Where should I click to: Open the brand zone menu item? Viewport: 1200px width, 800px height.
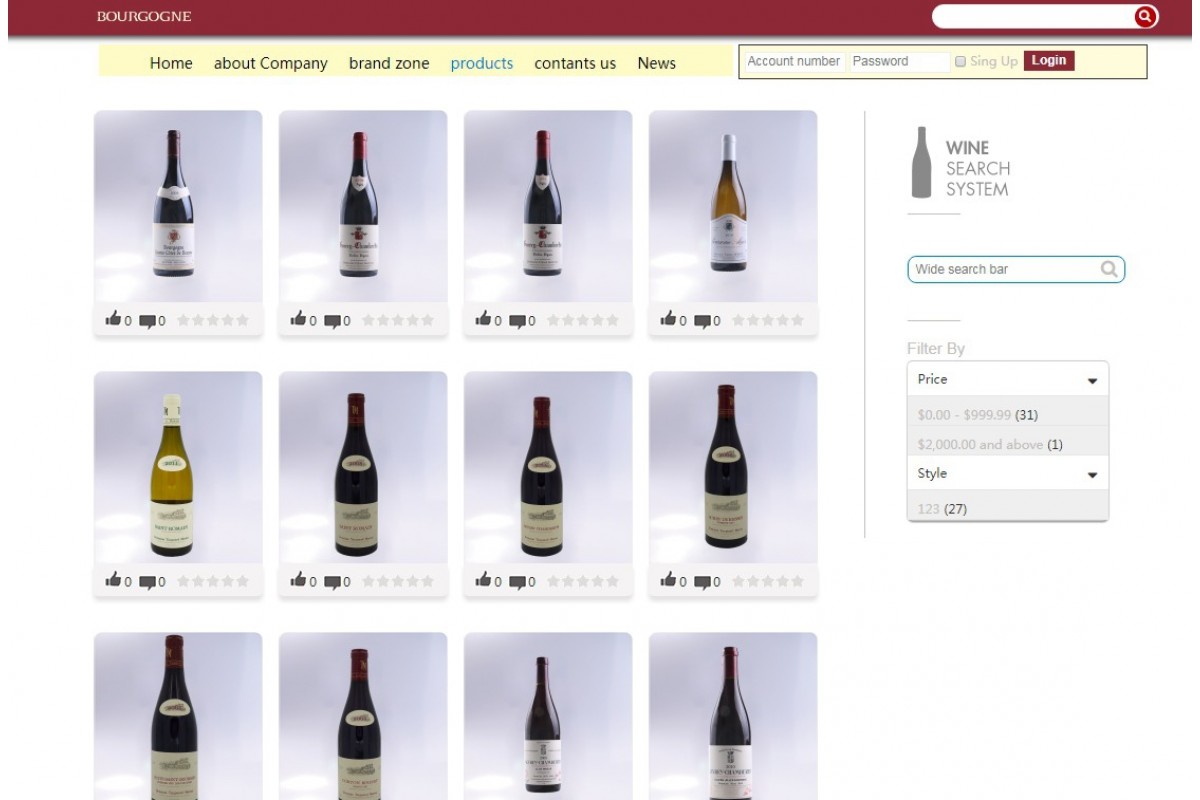pyautogui.click(x=389, y=63)
